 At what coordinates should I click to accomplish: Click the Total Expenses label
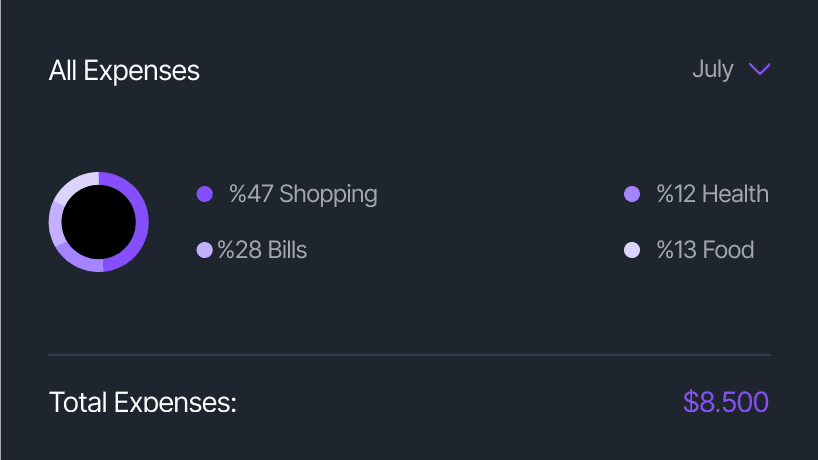tap(142, 403)
